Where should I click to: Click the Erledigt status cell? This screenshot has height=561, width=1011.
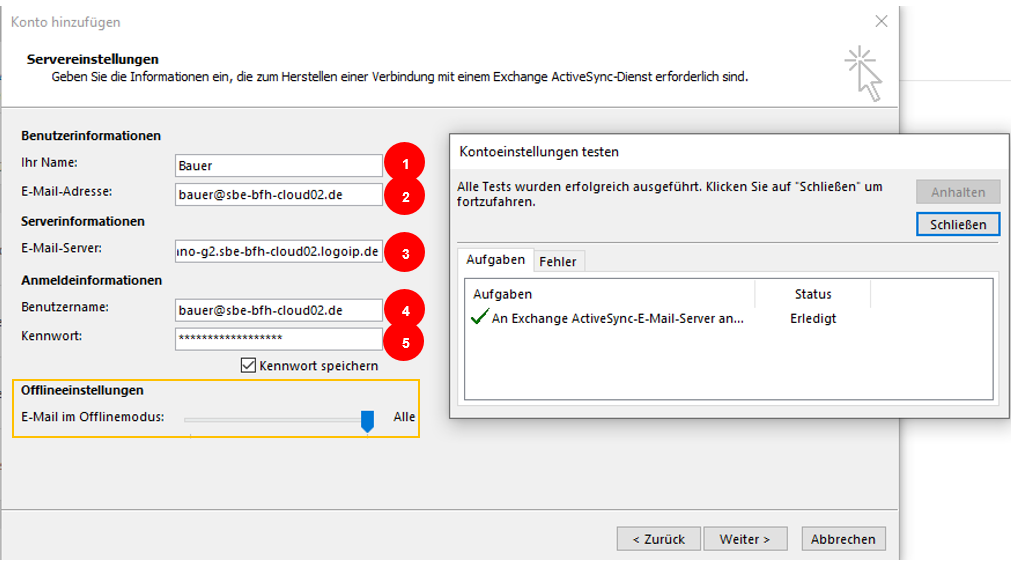(812, 319)
